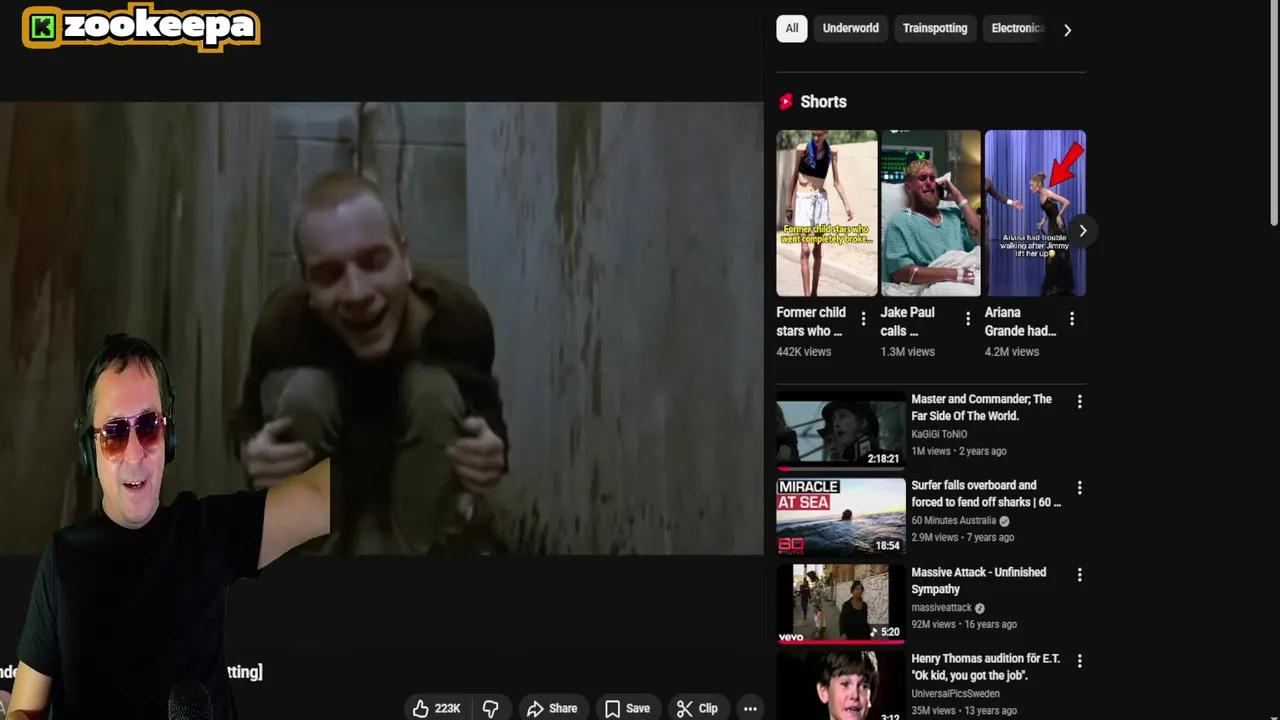This screenshot has width=1280, height=720.
Task: Open options for Master and Commander video
Action: (1079, 402)
